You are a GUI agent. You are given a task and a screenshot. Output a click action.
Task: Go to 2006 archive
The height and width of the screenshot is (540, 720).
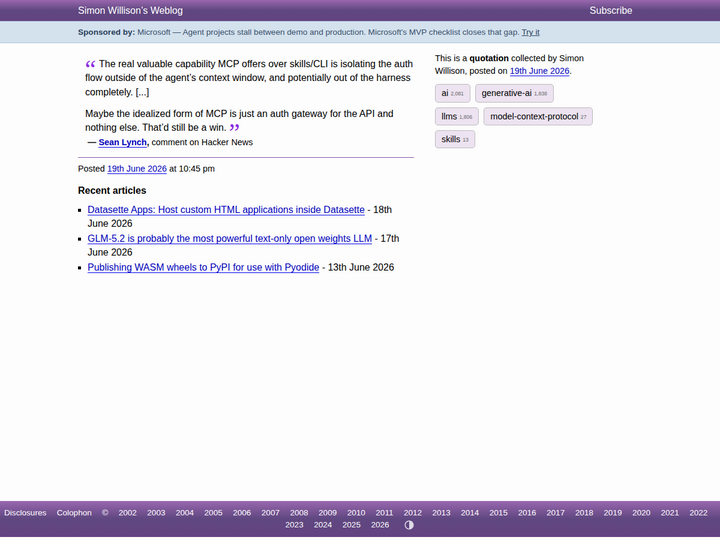click(242, 513)
